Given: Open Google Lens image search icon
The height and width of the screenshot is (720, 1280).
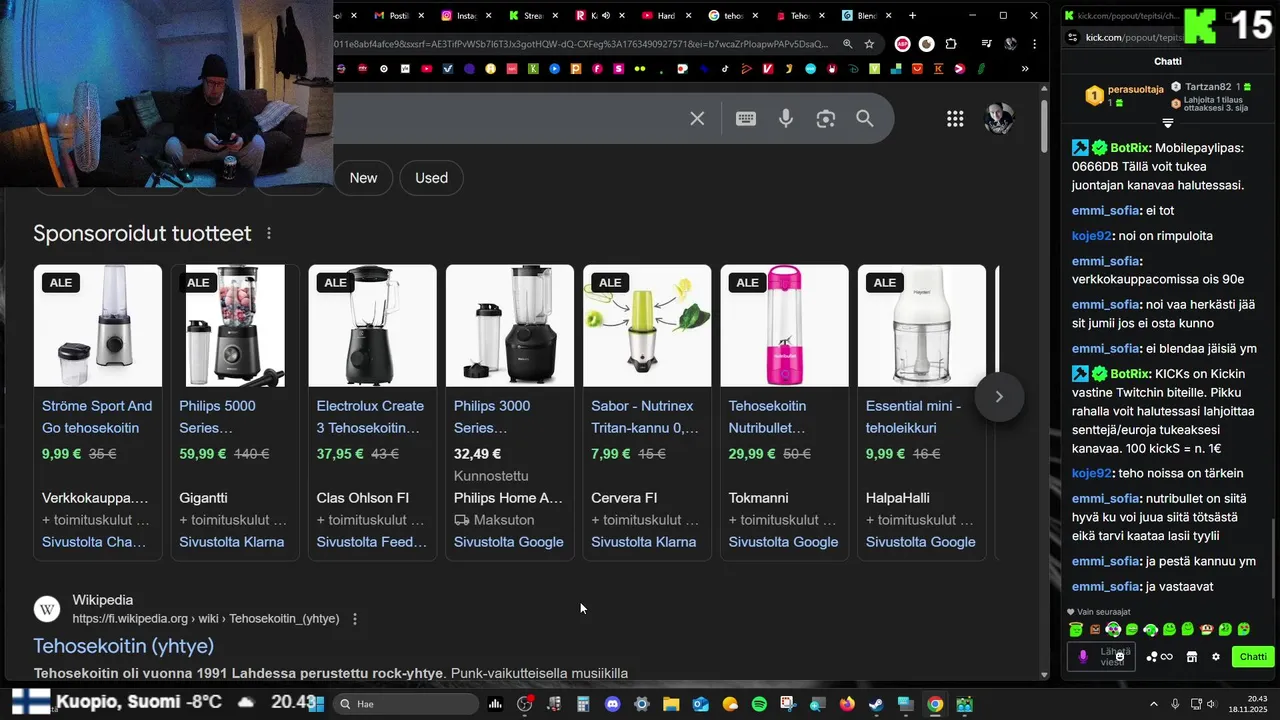Looking at the screenshot, I should (825, 119).
